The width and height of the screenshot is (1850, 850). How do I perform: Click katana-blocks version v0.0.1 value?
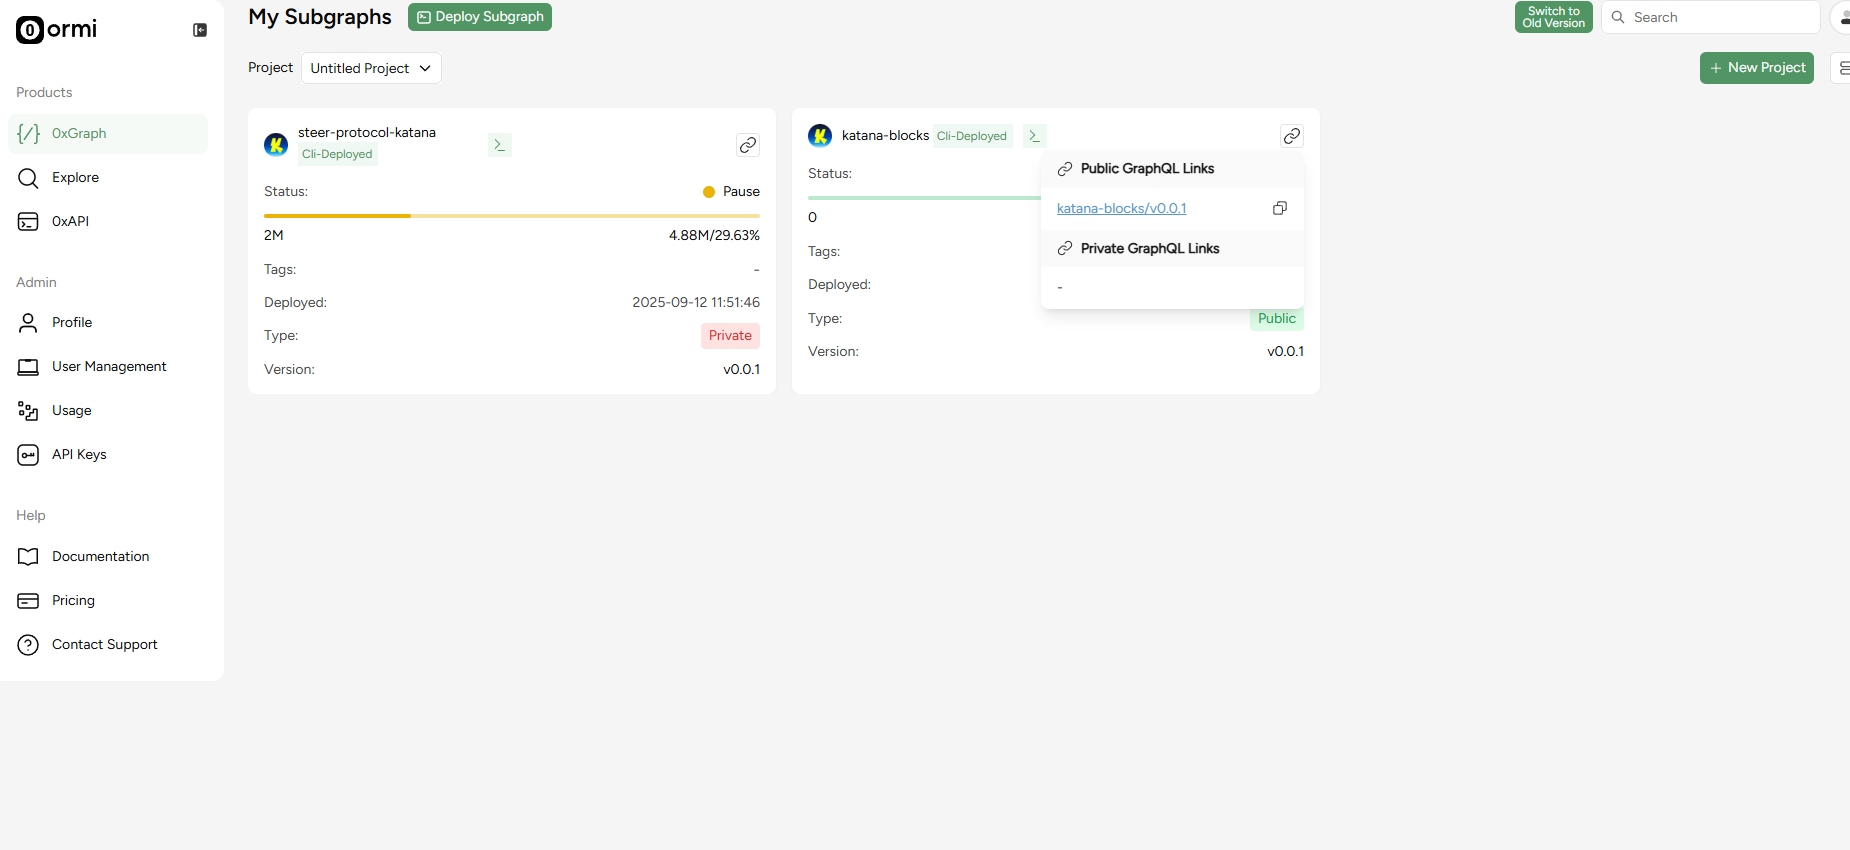pyautogui.click(x=1285, y=351)
